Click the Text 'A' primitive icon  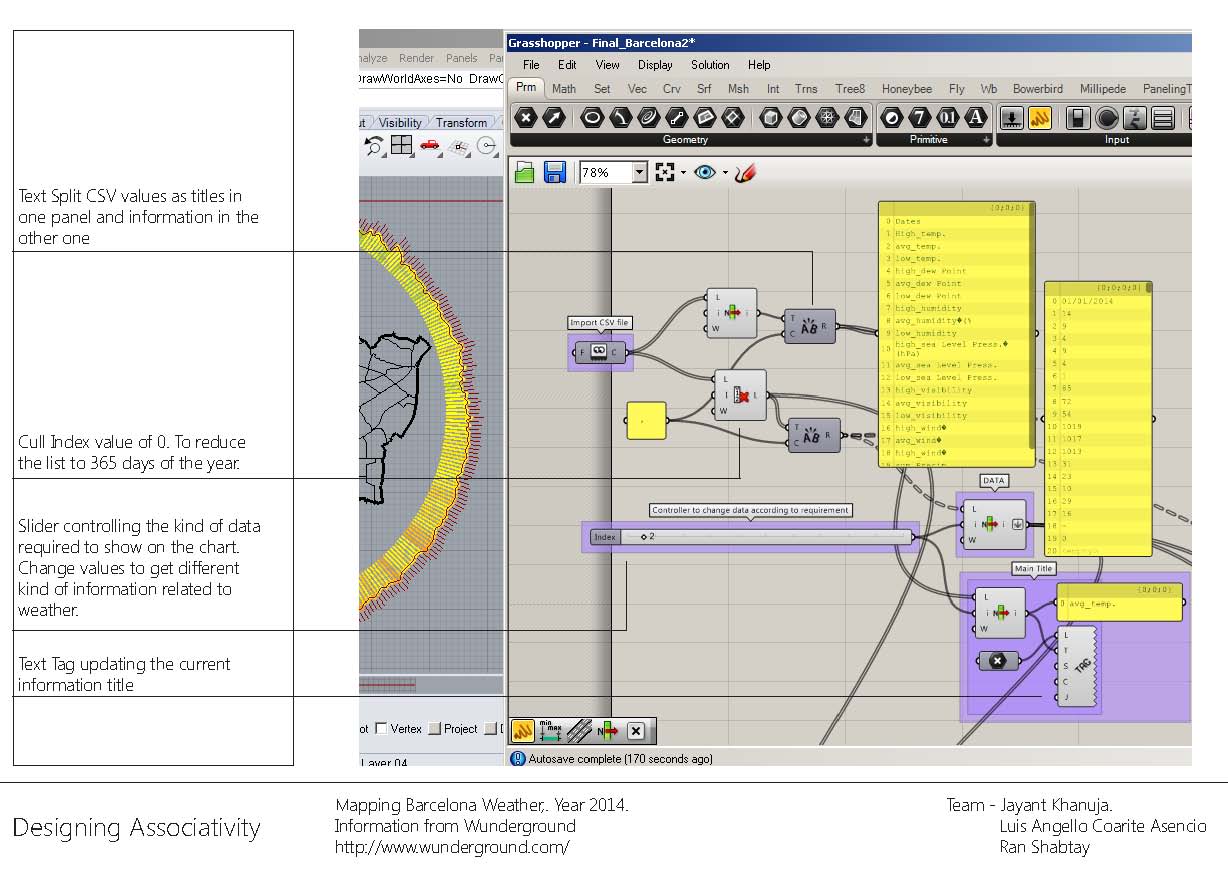pyautogui.click(x=976, y=118)
